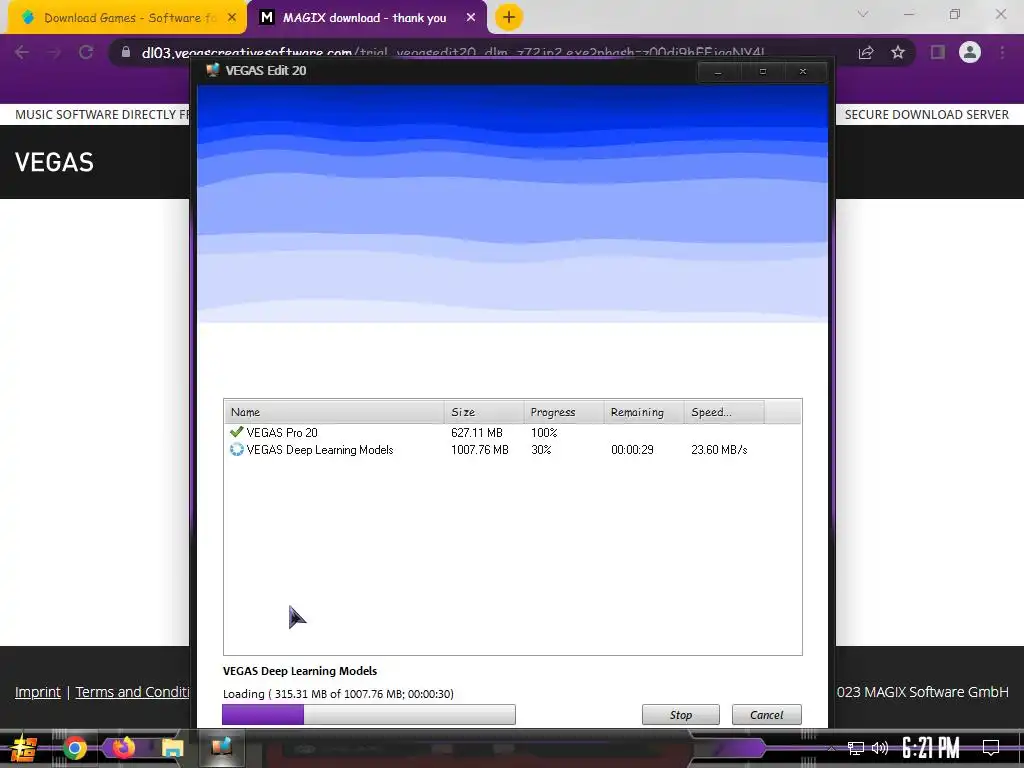Open the Windows Start menu
The height and width of the screenshot is (768, 1024).
click(x=24, y=748)
